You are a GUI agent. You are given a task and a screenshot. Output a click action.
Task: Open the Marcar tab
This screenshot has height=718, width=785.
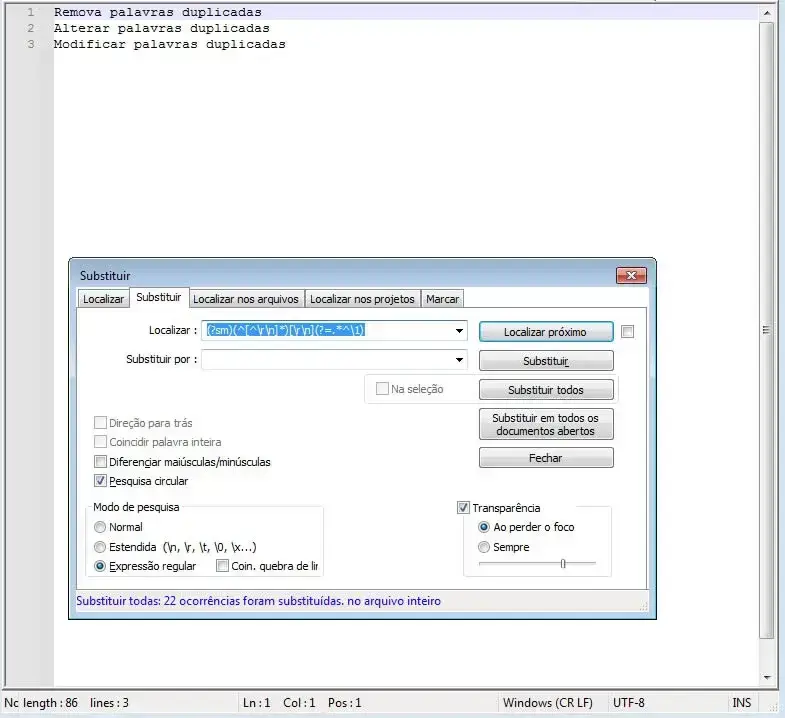(x=442, y=299)
